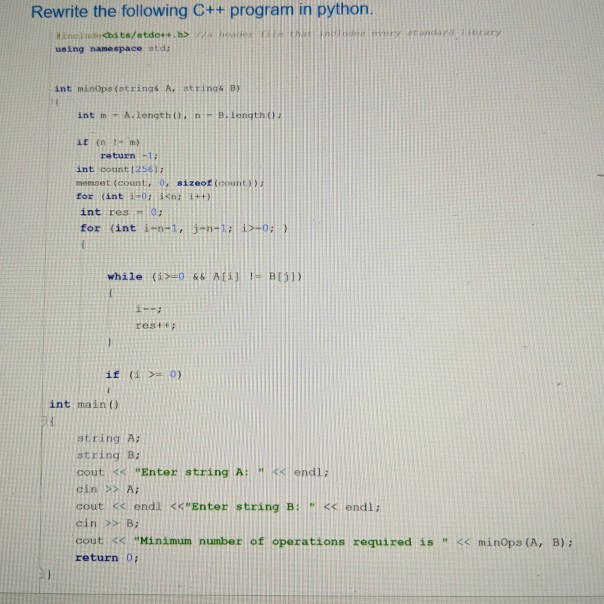The image size is (604, 604).
Task: Click the 'string A;' declaration
Action: click(108, 438)
